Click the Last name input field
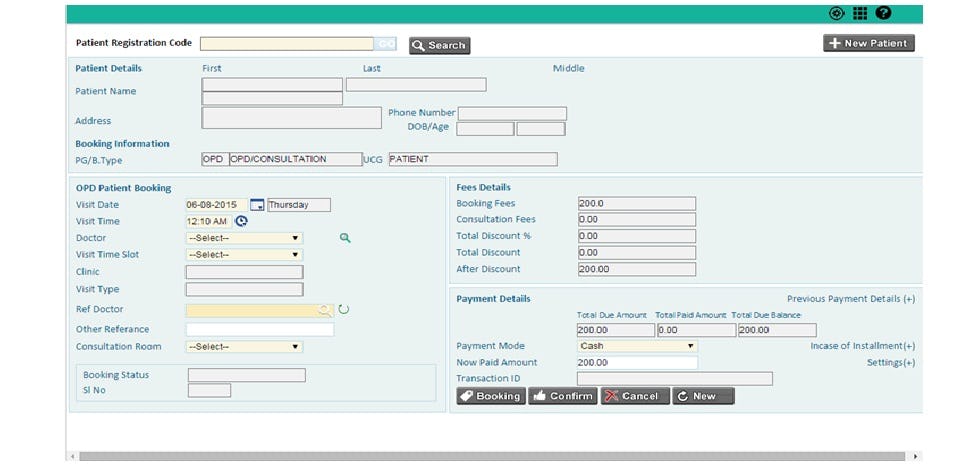The image size is (970, 464). (x=416, y=85)
